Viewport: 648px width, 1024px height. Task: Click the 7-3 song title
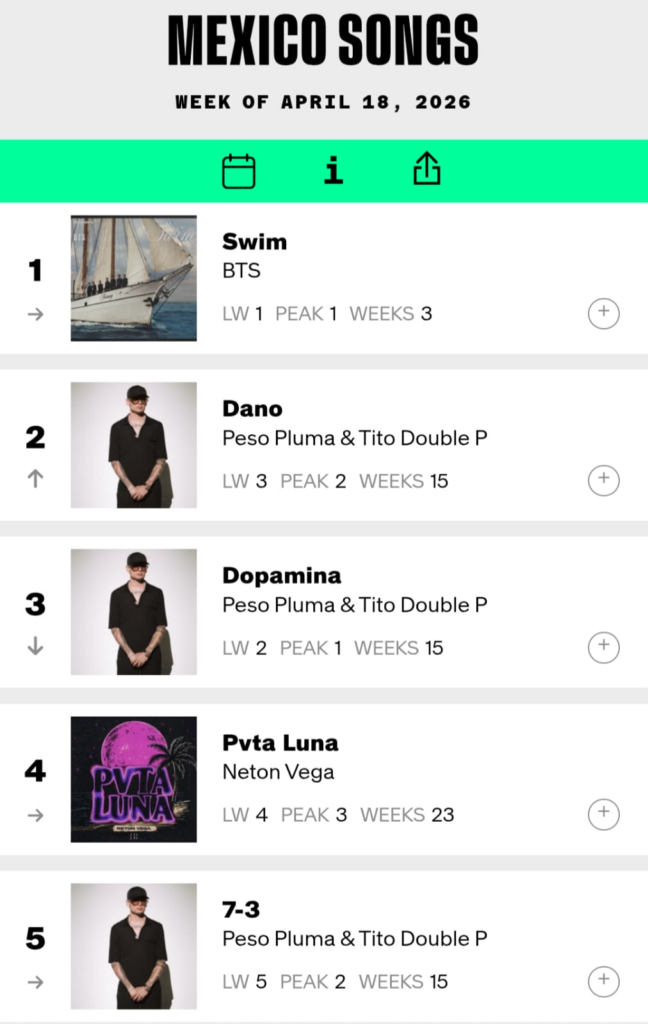[x=241, y=910]
